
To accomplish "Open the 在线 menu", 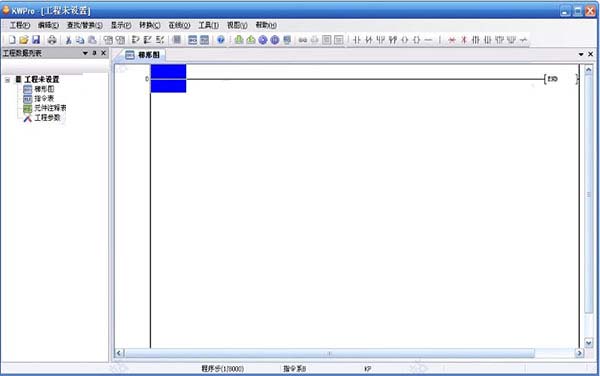I will [x=179, y=25].
